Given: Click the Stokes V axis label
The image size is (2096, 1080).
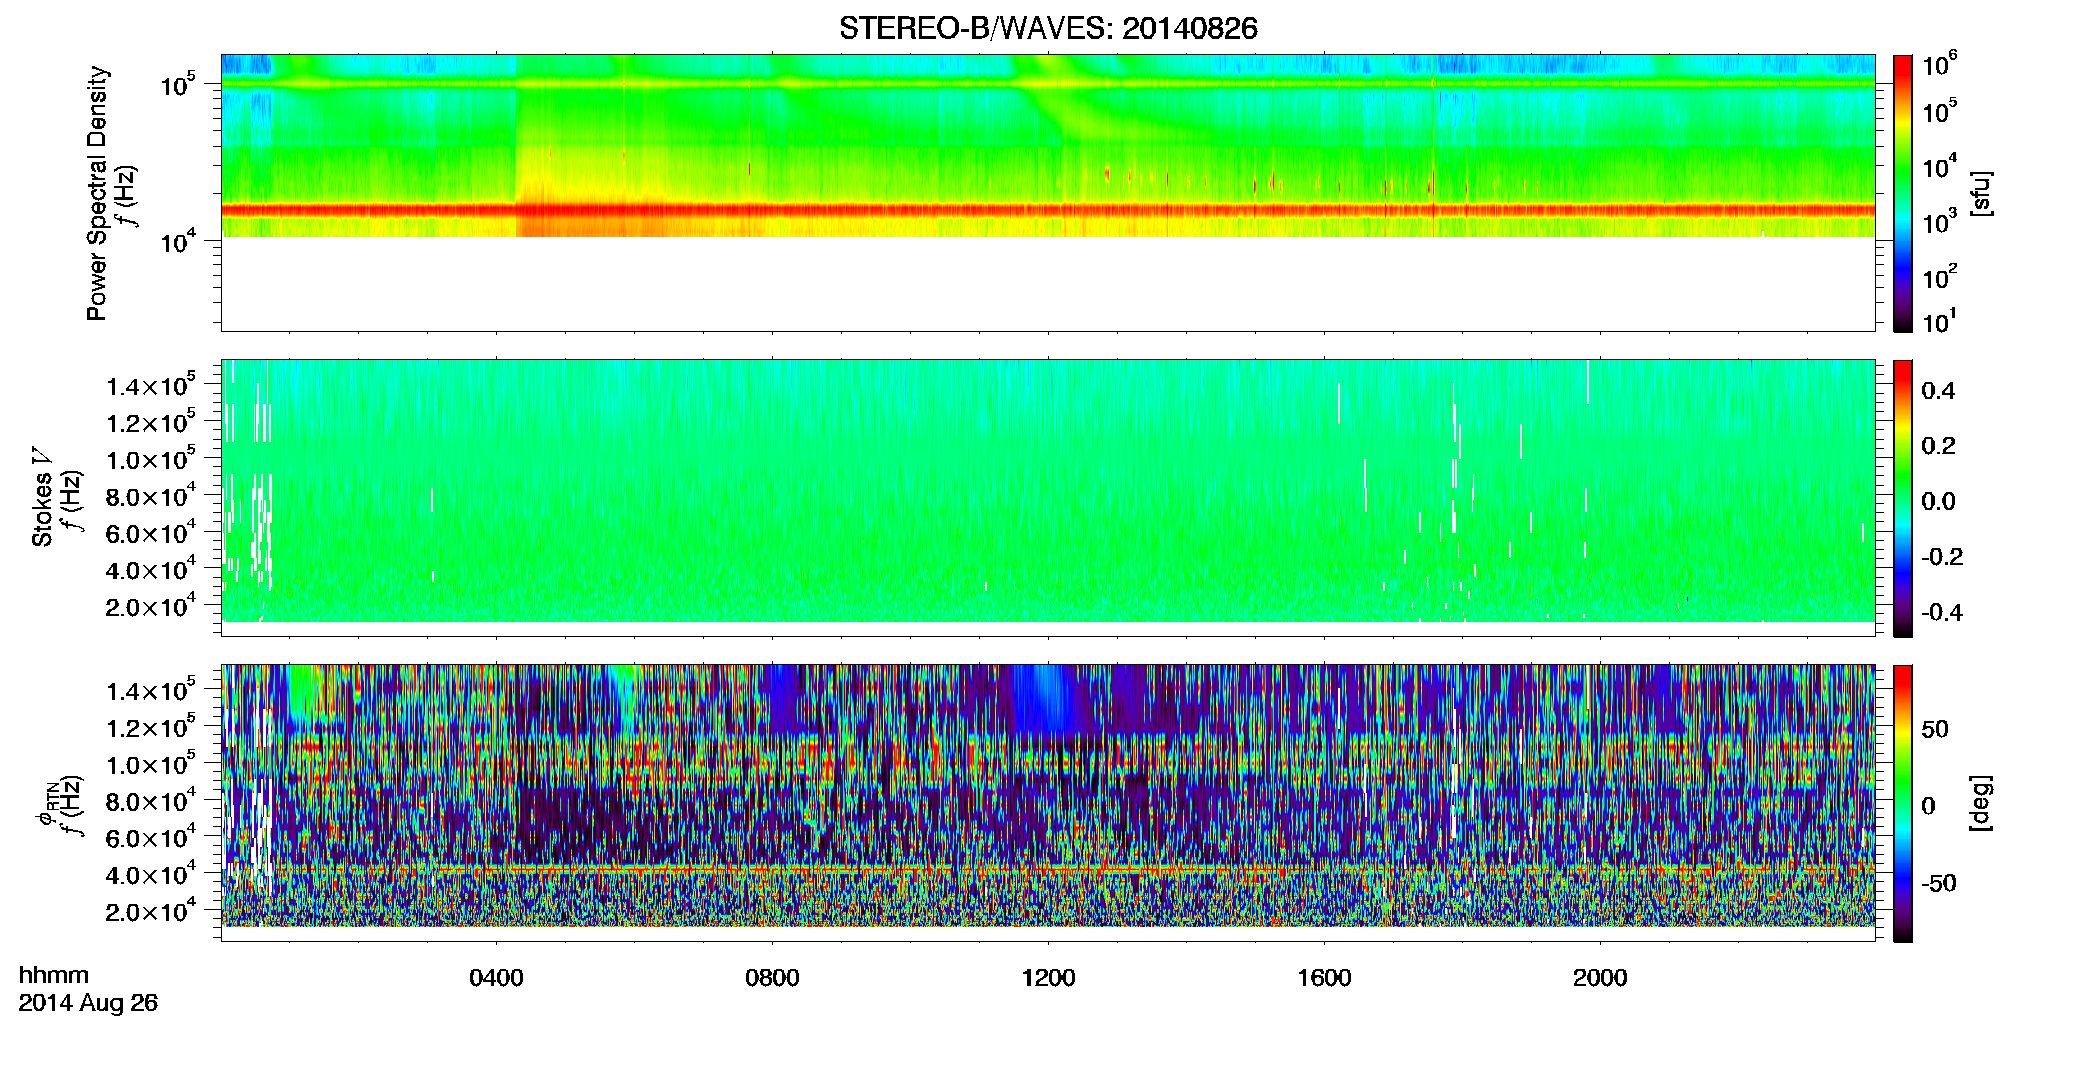Looking at the screenshot, I should coord(42,497).
